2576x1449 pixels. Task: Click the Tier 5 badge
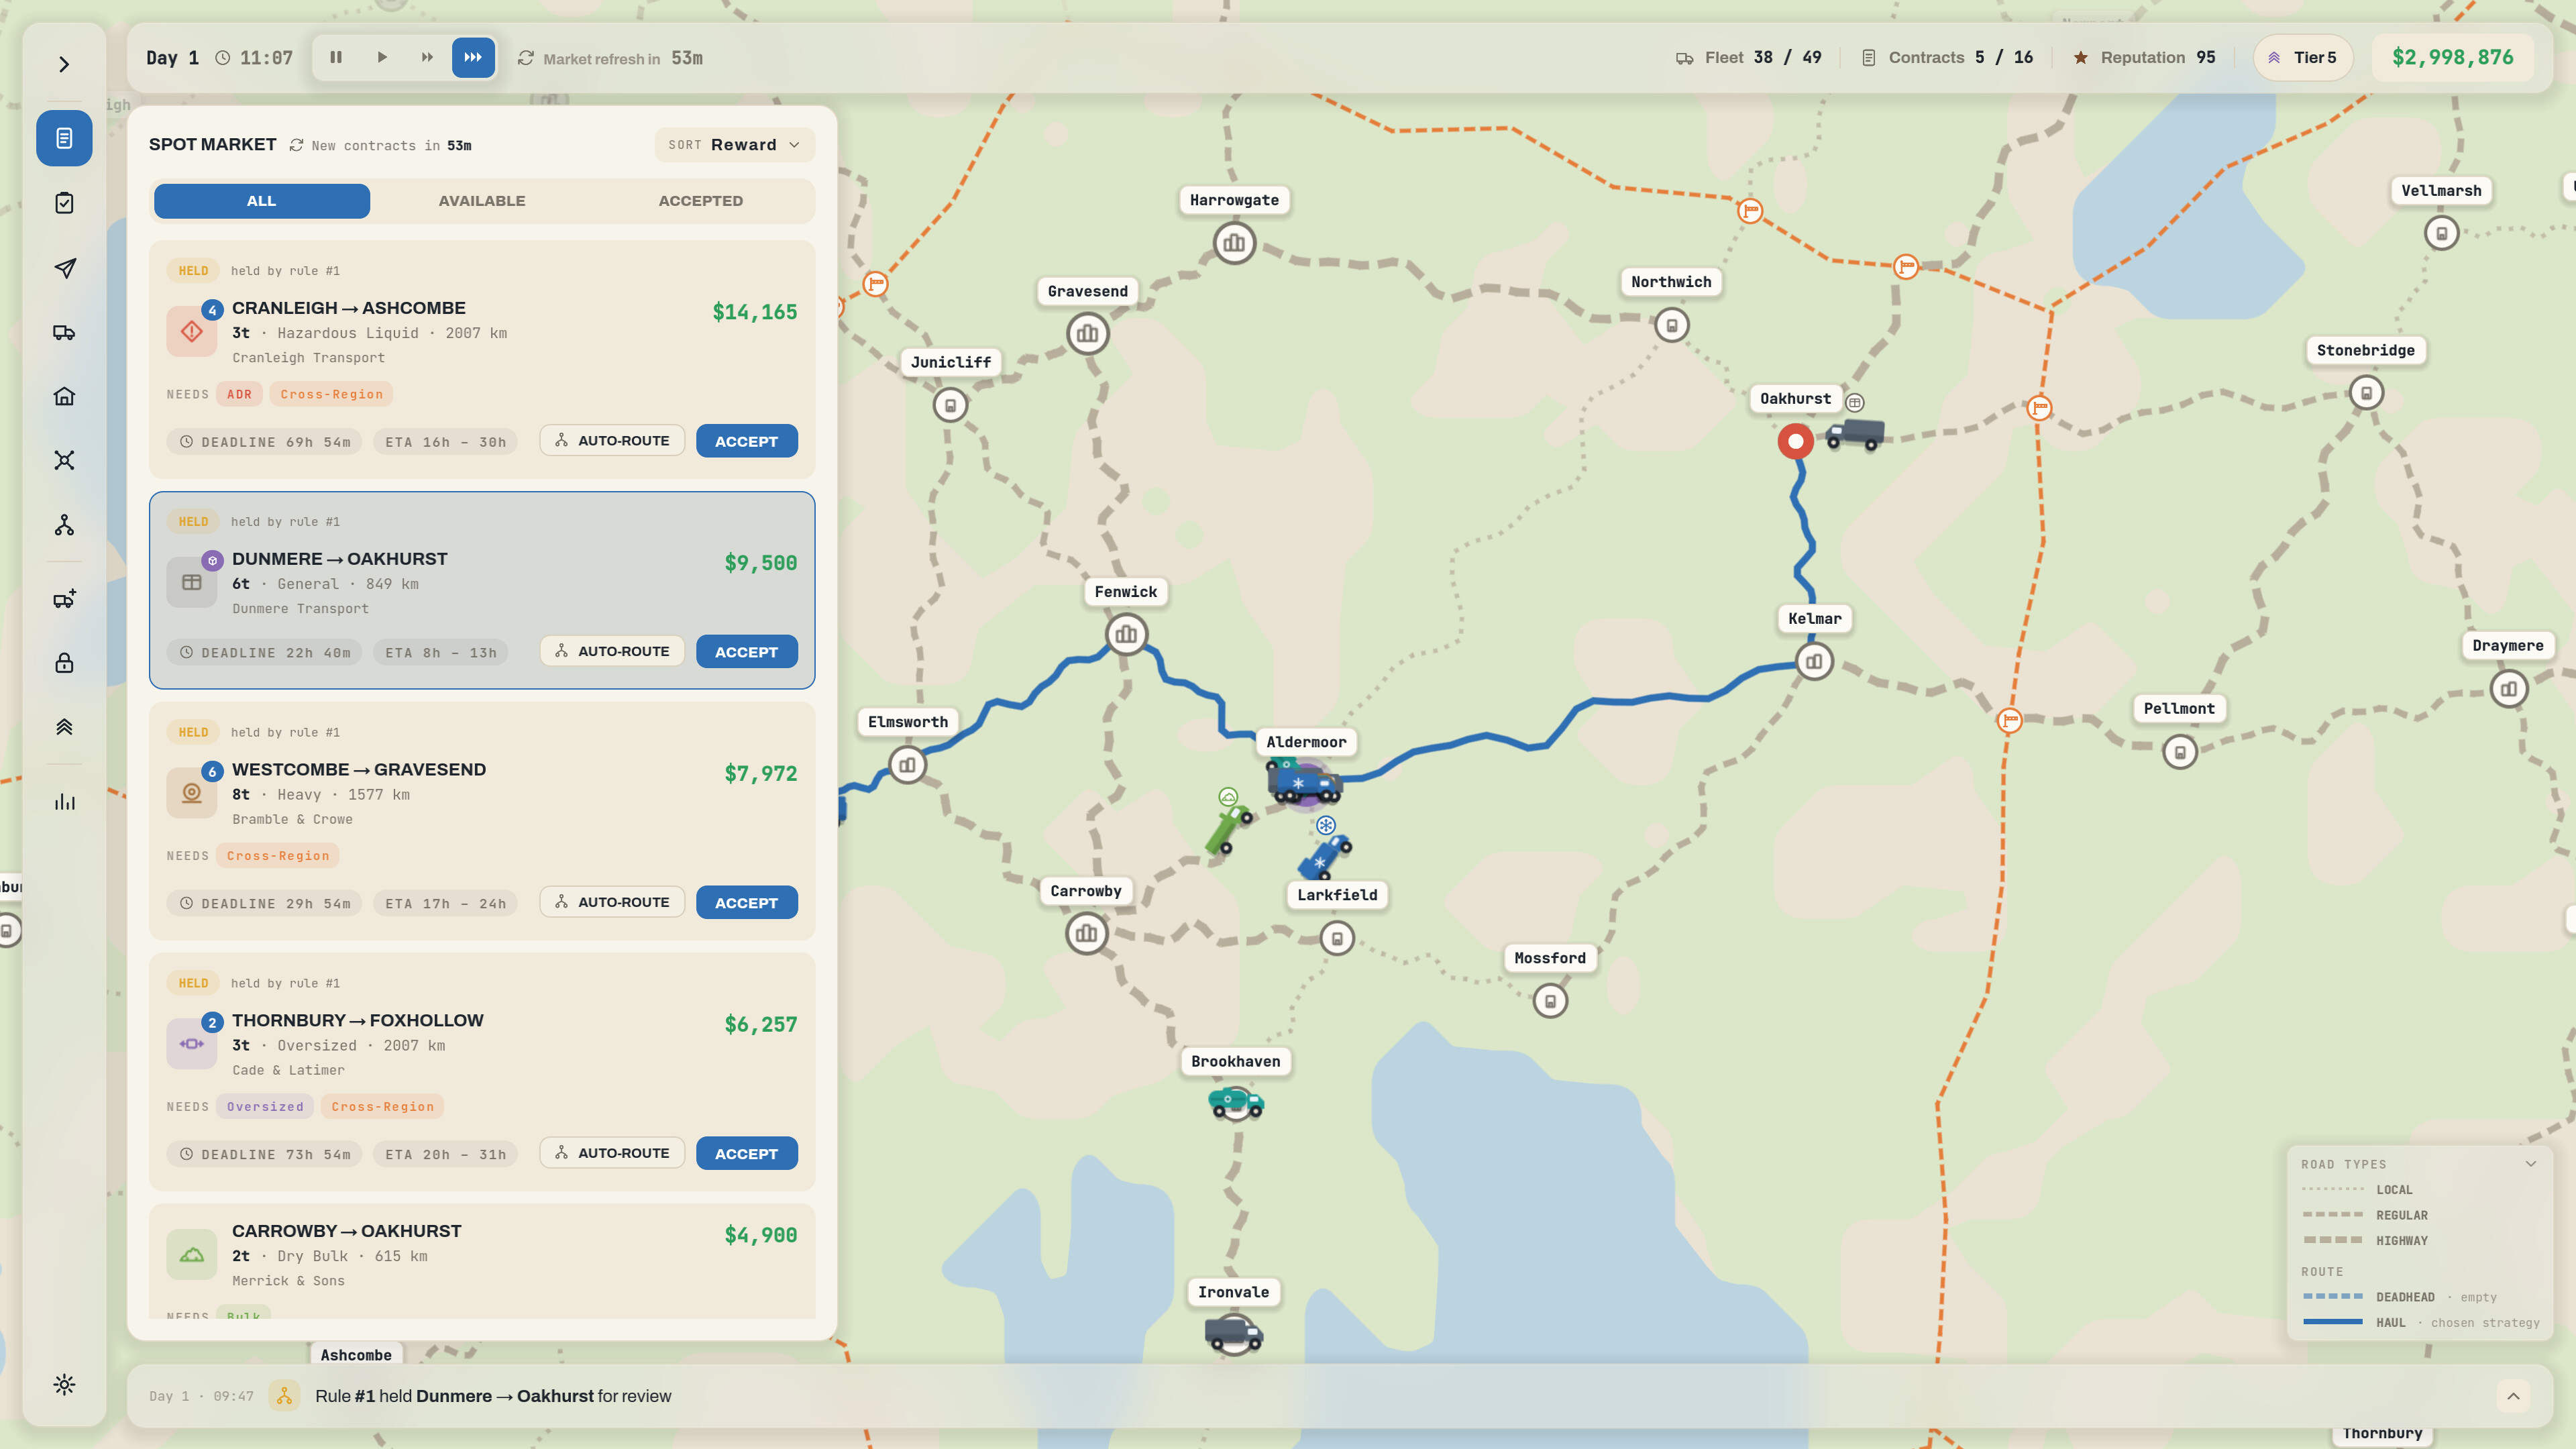point(2303,58)
